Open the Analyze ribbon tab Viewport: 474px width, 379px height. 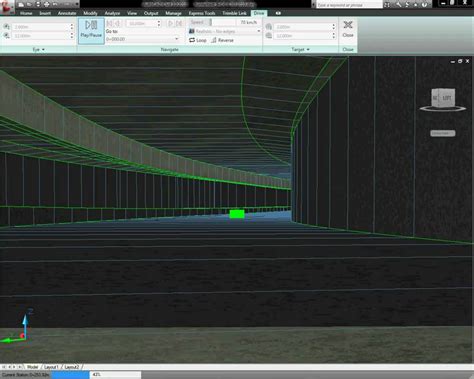pyautogui.click(x=112, y=13)
